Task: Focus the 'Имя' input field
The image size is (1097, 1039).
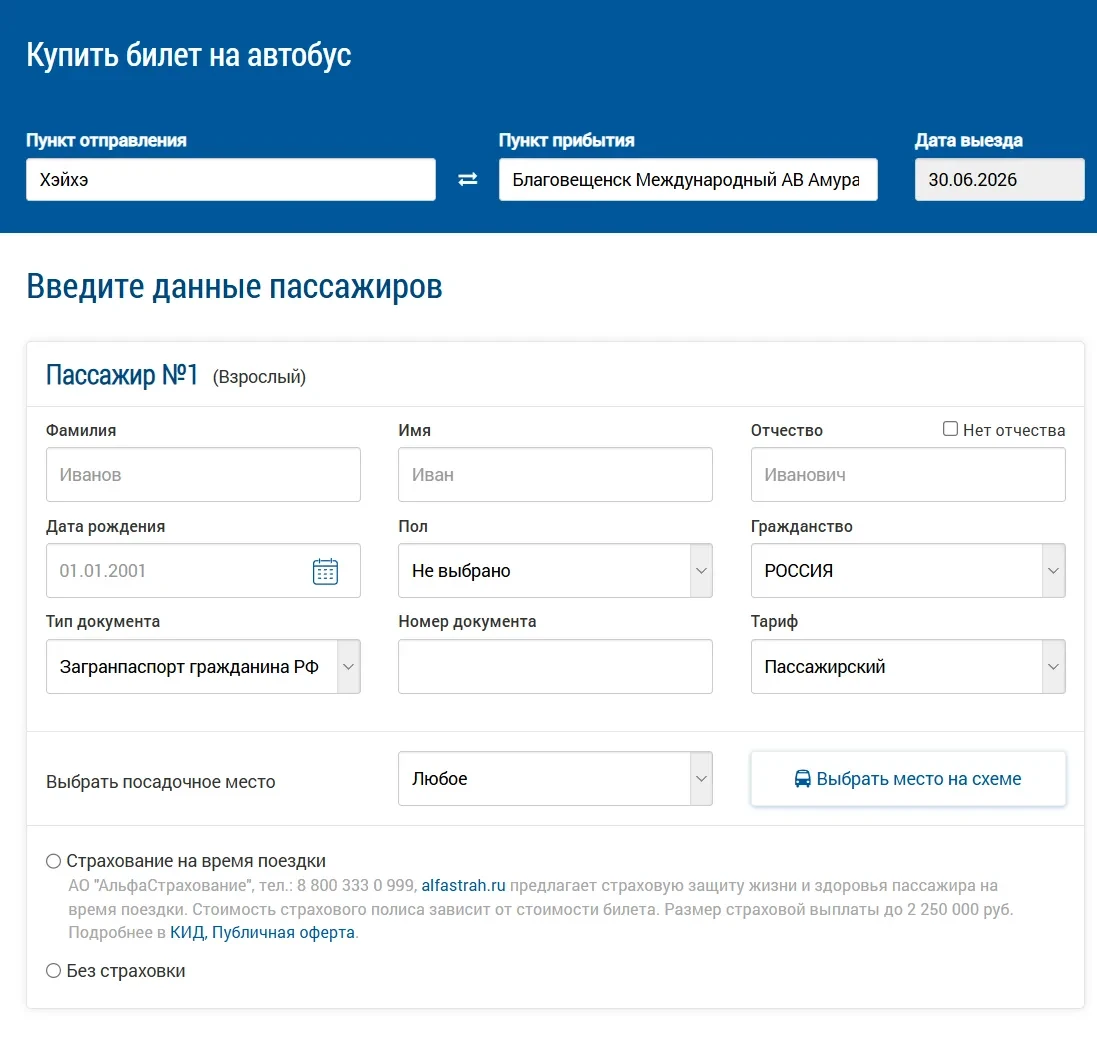Action: 555,474
